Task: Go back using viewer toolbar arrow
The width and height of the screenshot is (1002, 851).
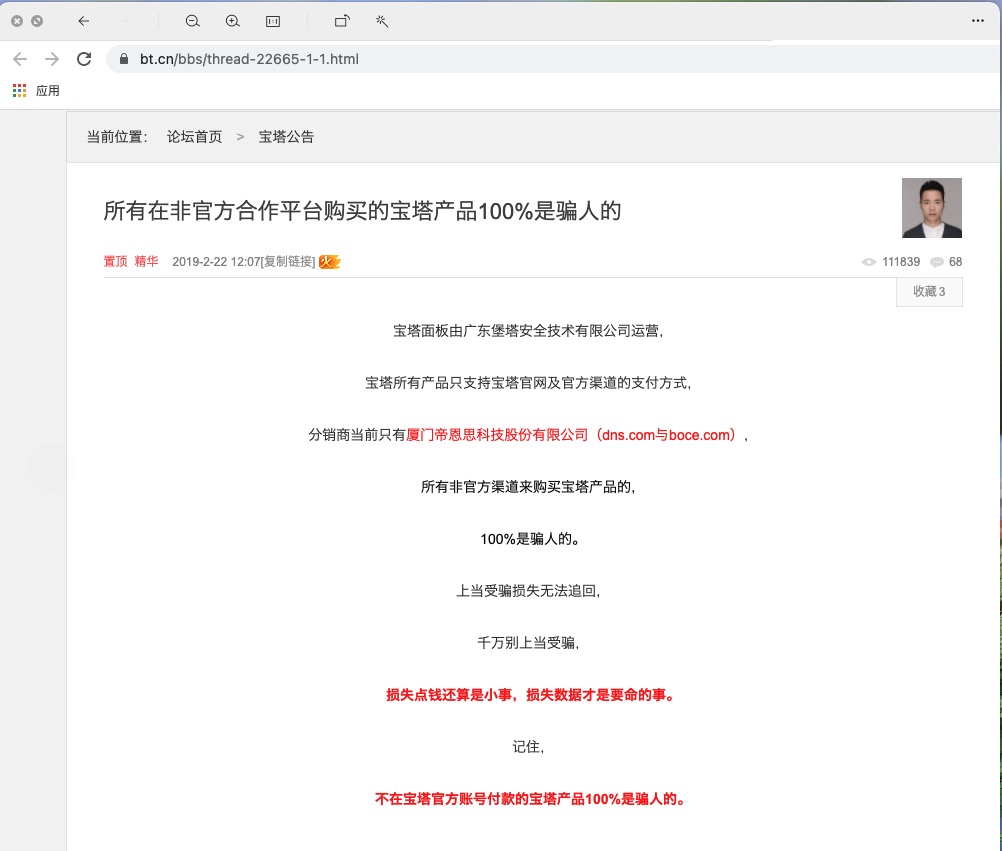Action: (x=84, y=20)
